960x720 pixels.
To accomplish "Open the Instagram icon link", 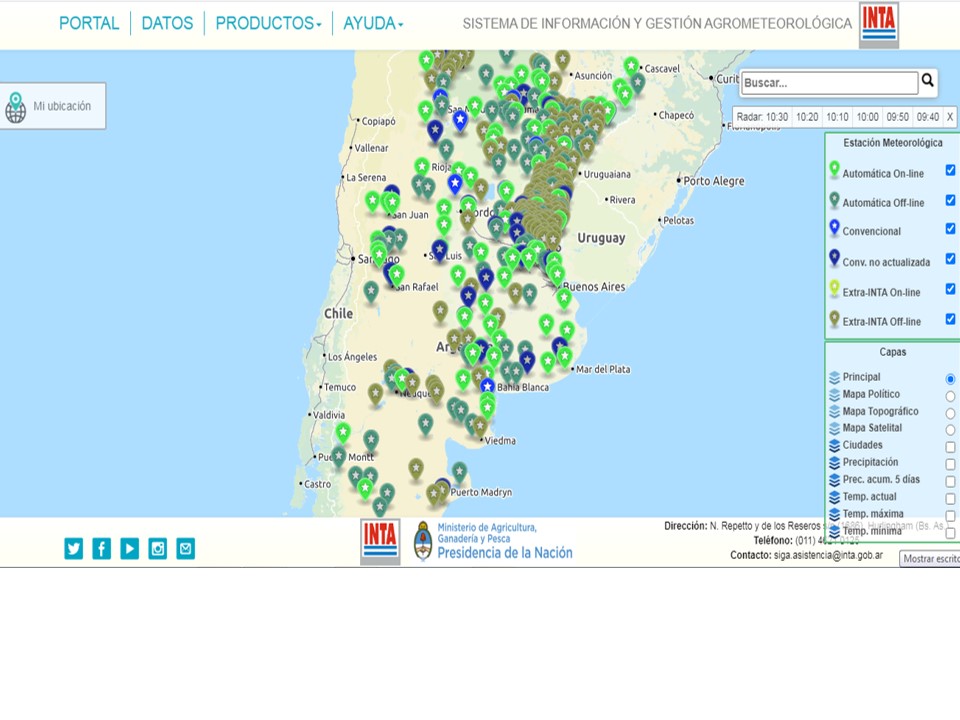I will 158,548.
